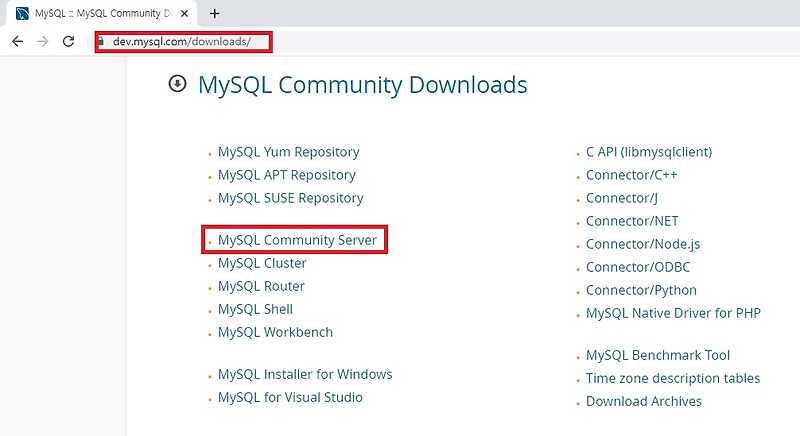
Task: Open MySQL for Visual Studio link
Action: (x=290, y=397)
